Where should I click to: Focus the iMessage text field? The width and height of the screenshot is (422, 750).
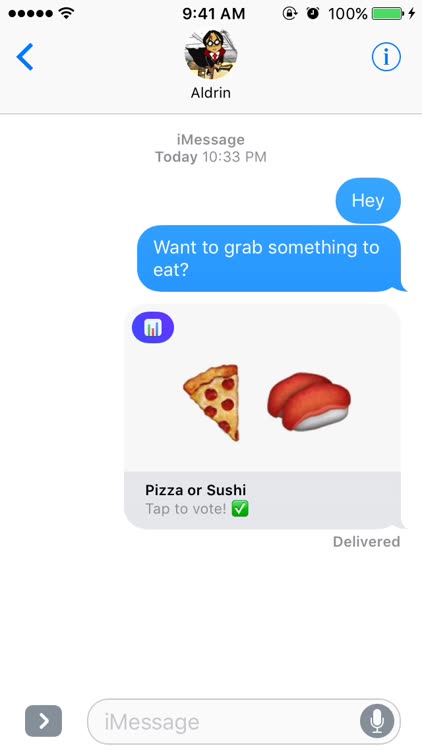pos(244,721)
